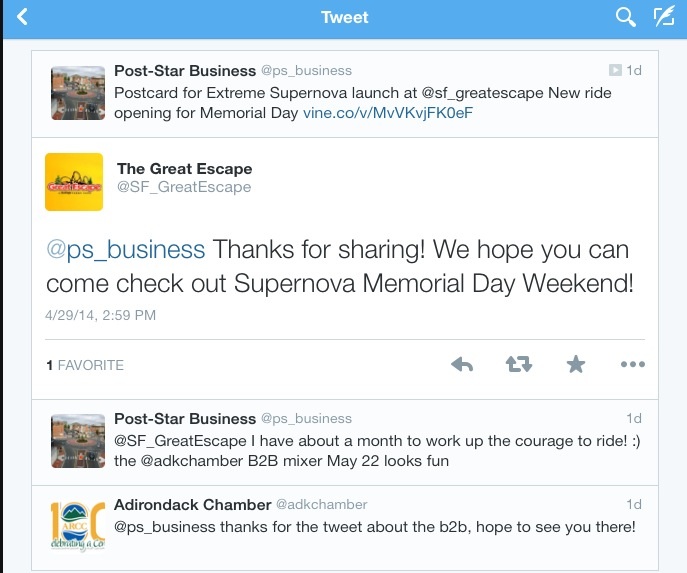This screenshot has height=573, width=687.
Task: Open @ps_business mention in main tweet
Action: tap(125, 249)
